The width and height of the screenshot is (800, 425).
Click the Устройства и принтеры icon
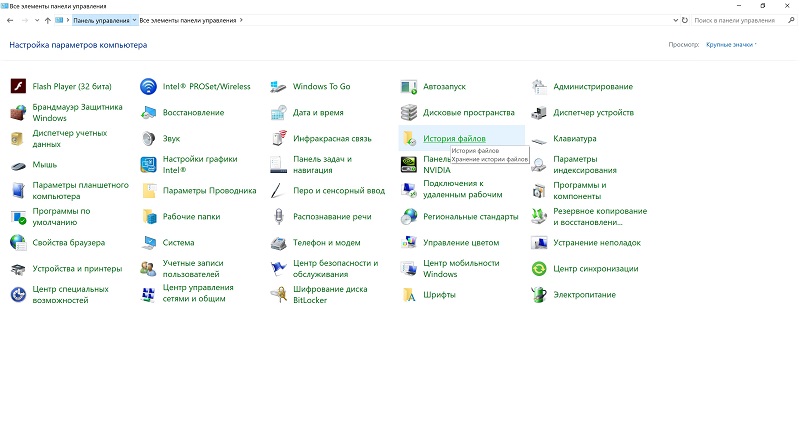18,268
